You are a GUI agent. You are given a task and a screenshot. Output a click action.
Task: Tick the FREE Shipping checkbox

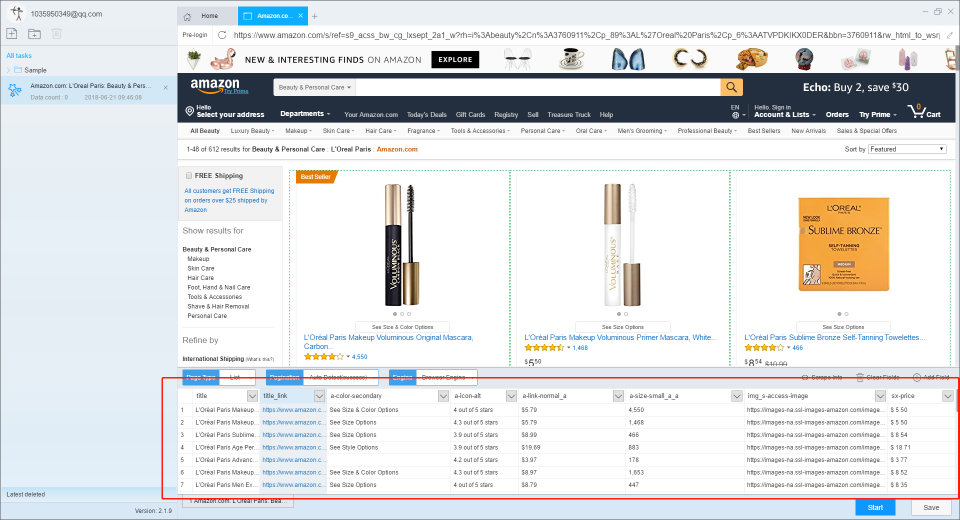tap(189, 176)
